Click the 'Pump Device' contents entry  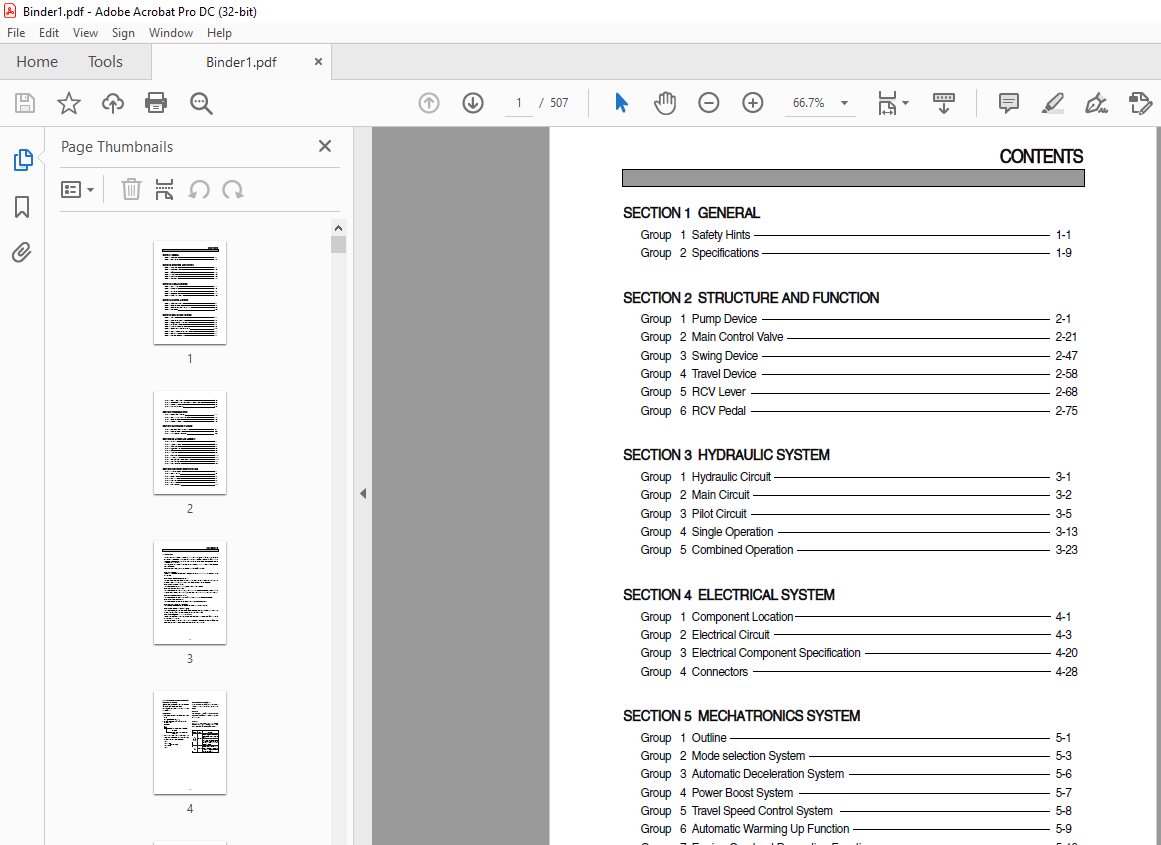pos(724,318)
